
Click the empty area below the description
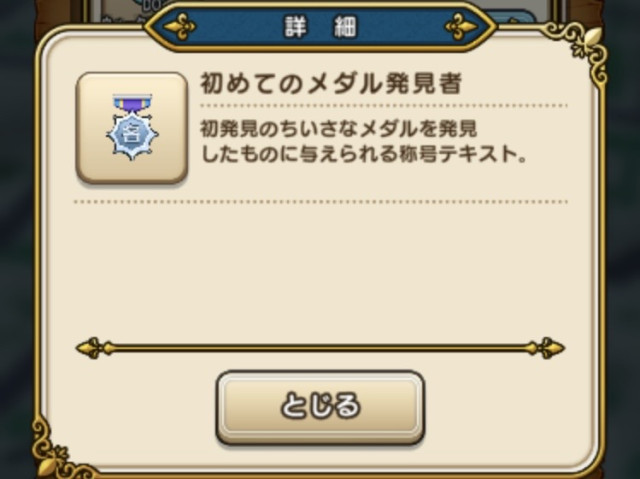tap(320, 271)
